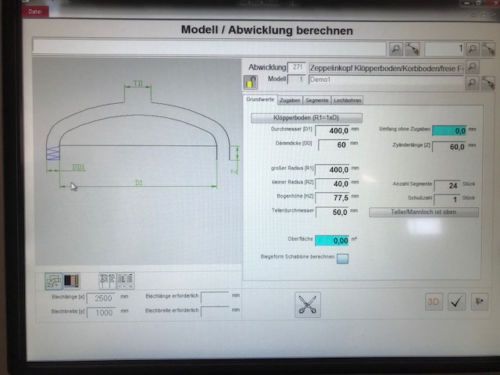Toggle the yellow padlock icon
The height and width of the screenshot is (375, 500).
[x=250, y=82]
